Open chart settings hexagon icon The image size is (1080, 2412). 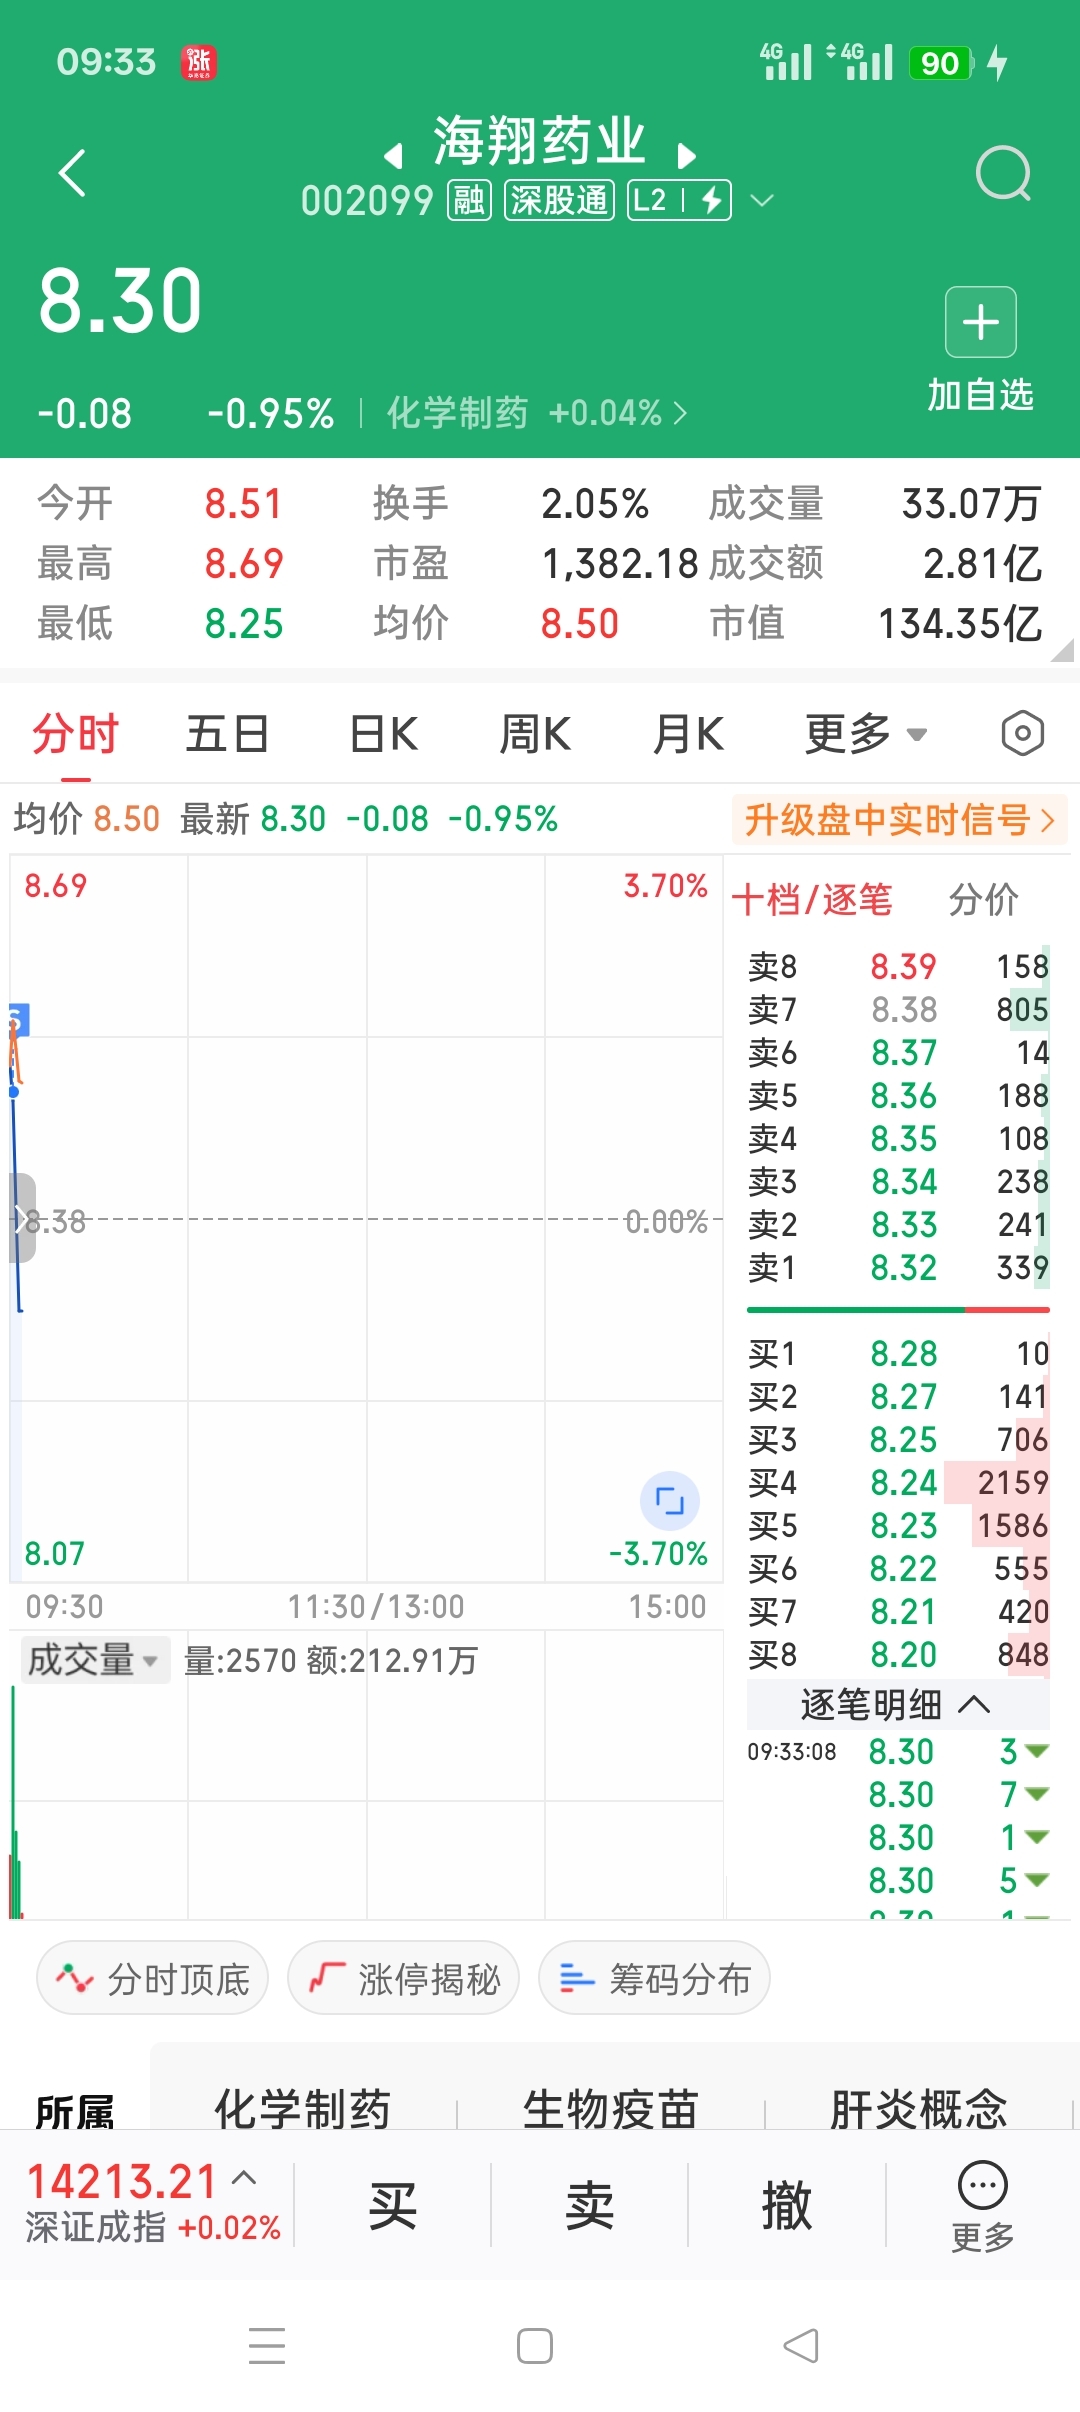pyautogui.click(x=1022, y=733)
